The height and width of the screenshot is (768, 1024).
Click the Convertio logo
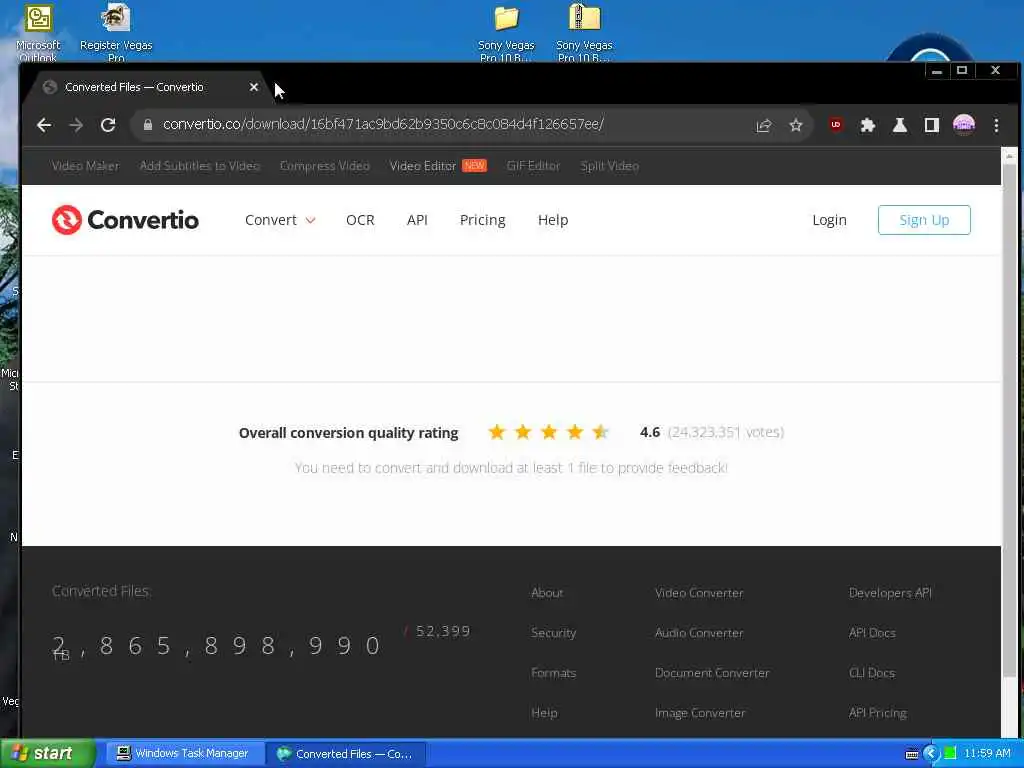[125, 220]
